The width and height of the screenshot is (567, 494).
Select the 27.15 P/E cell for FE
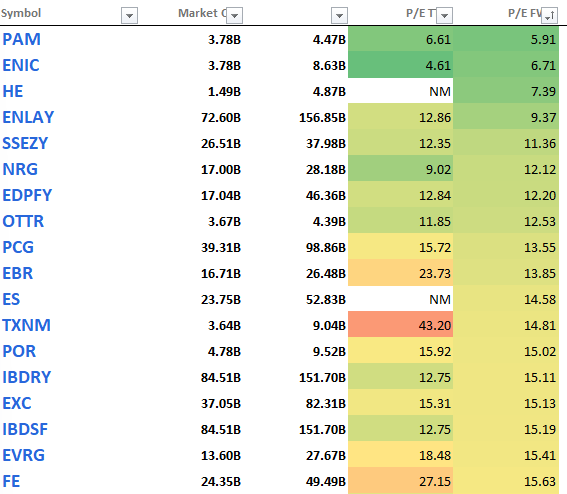click(x=401, y=482)
